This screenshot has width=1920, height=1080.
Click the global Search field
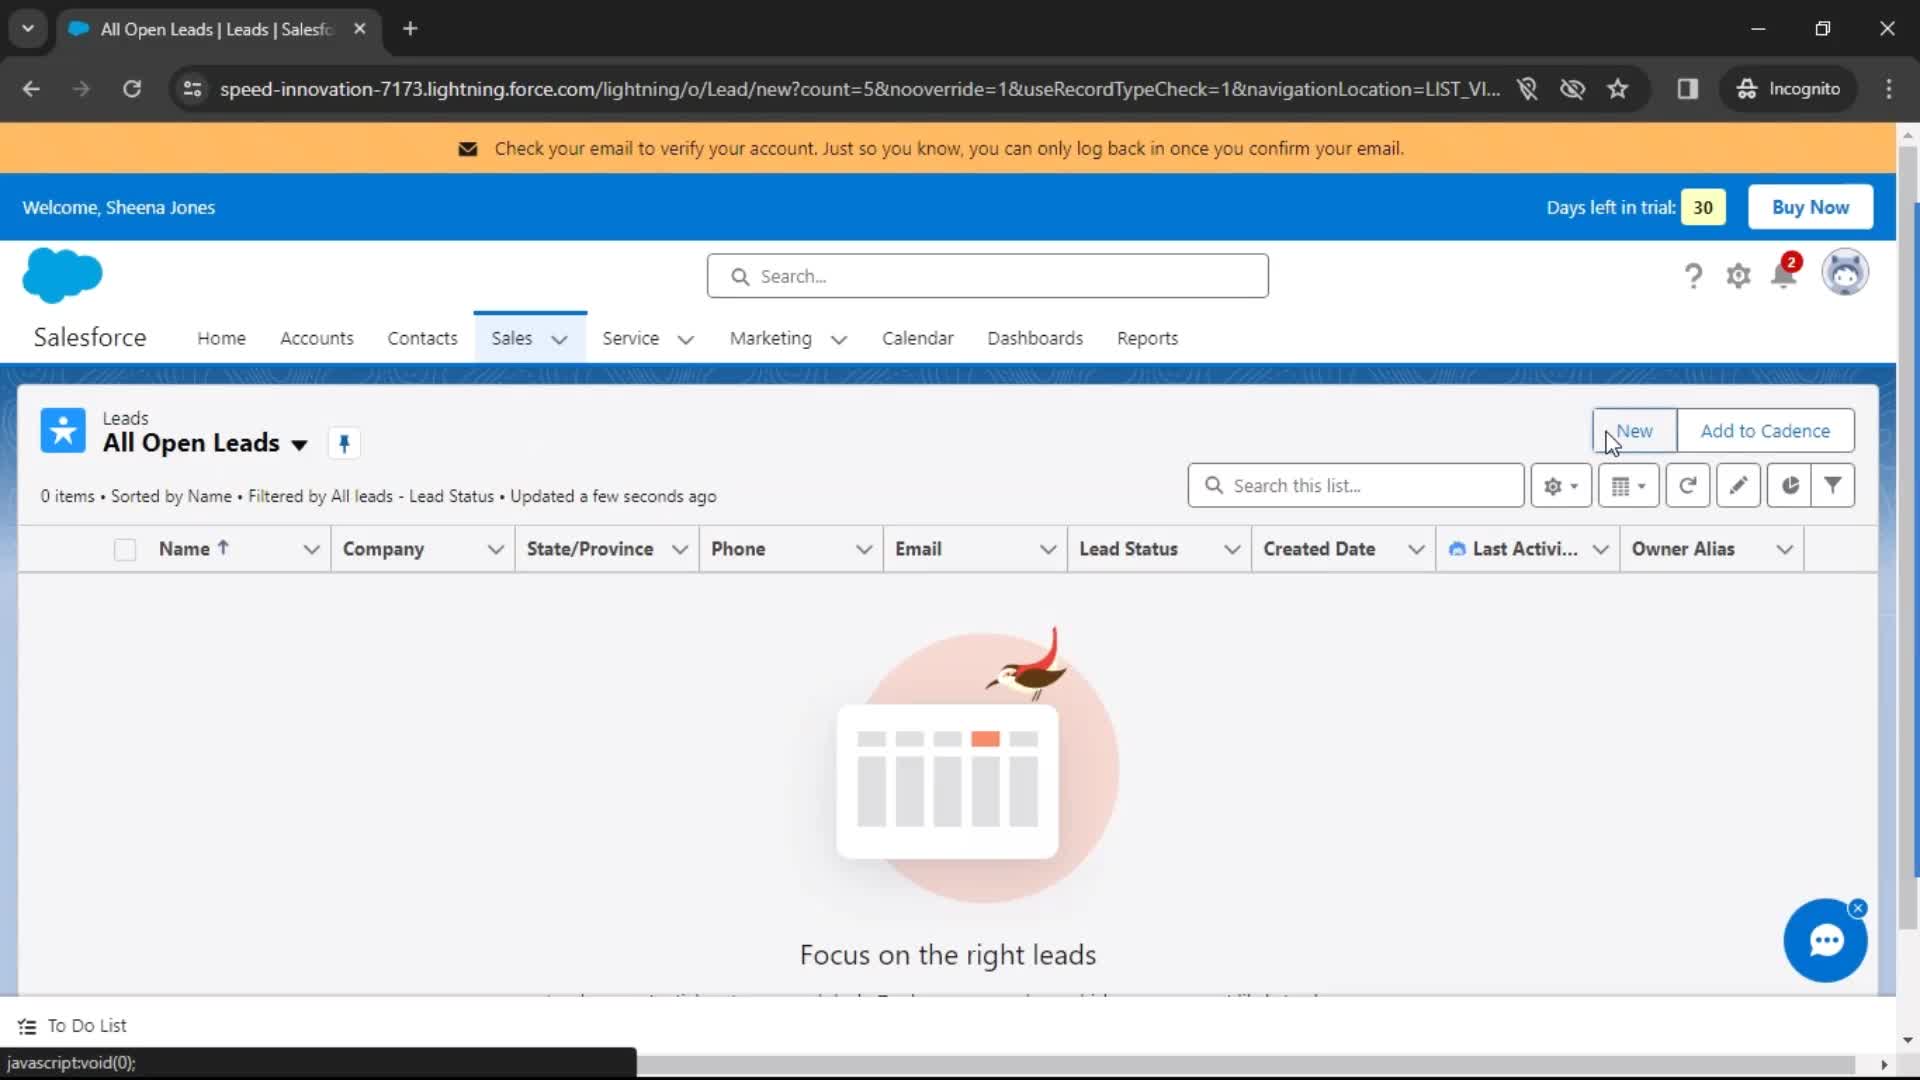(x=987, y=276)
